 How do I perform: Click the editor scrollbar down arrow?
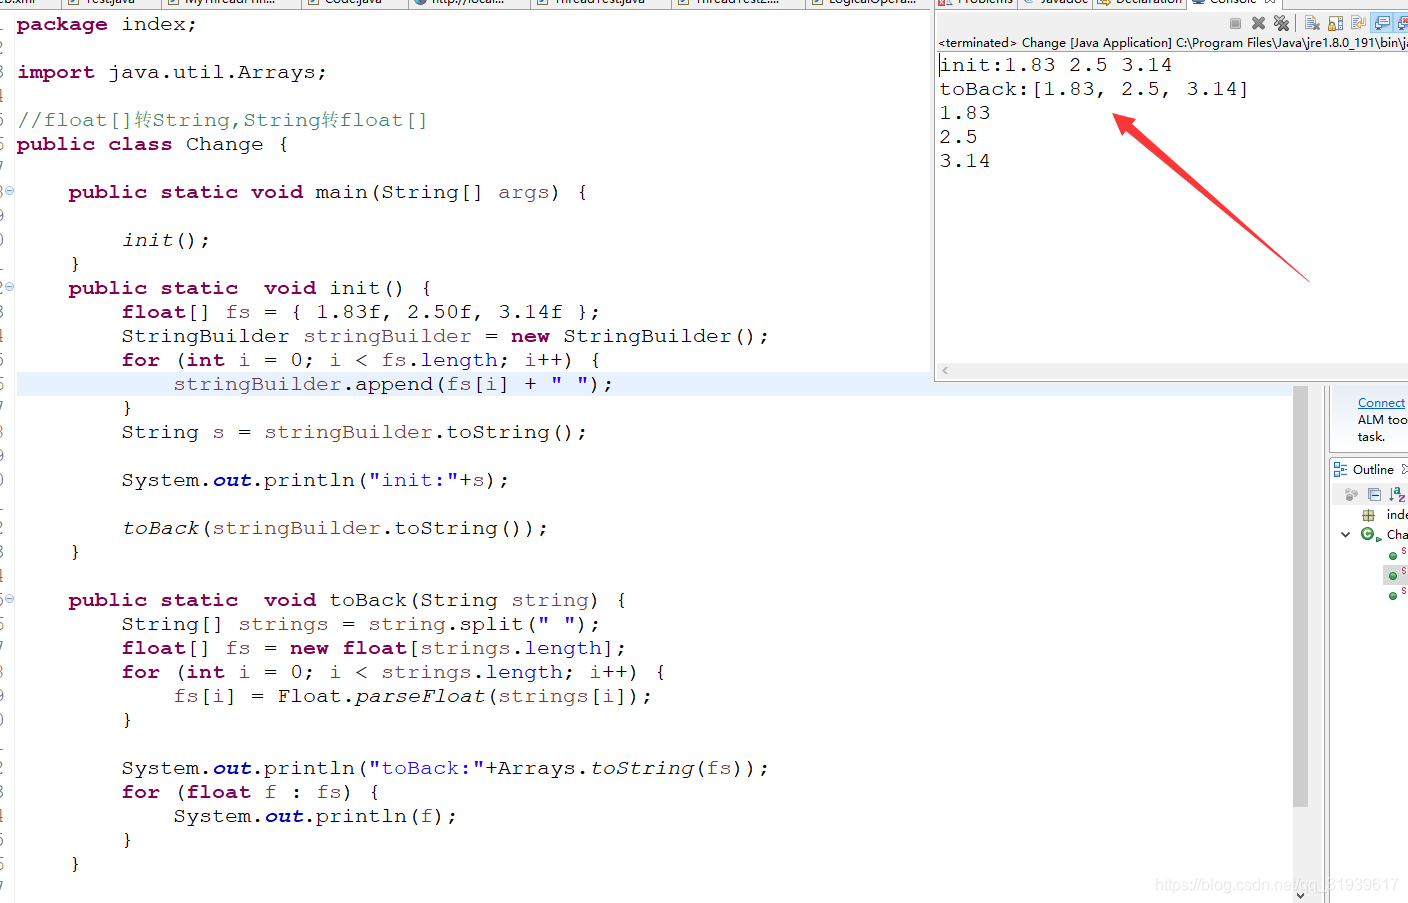click(x=1300, y=895)
